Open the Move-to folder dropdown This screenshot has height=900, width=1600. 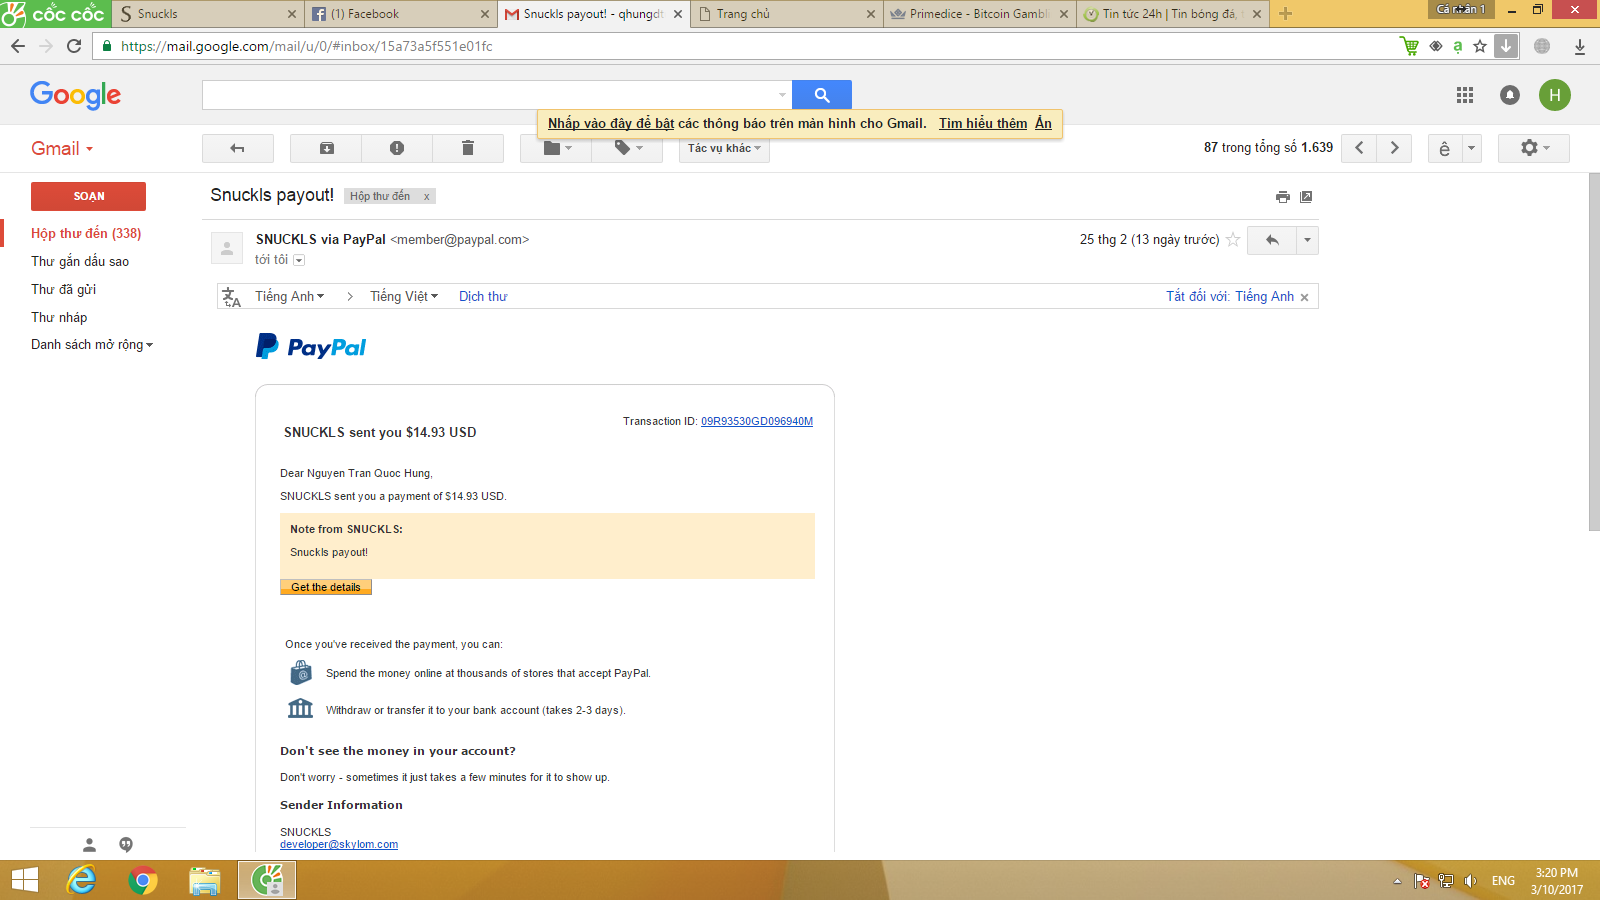[x=556, y=148]
